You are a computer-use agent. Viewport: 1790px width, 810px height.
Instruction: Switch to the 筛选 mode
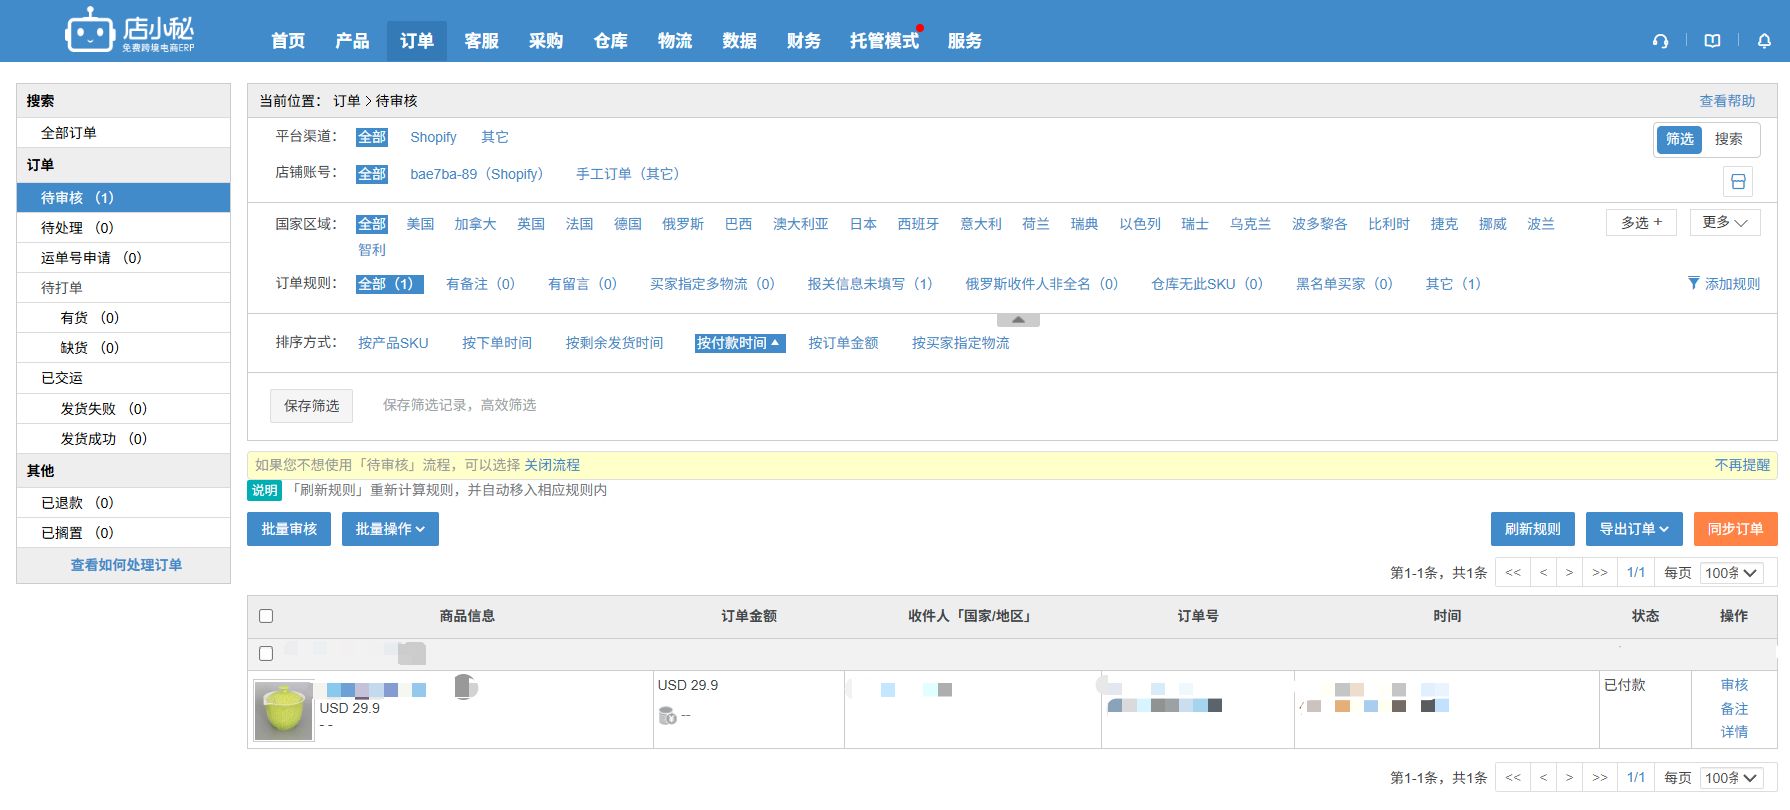[x=1680, y=139]
